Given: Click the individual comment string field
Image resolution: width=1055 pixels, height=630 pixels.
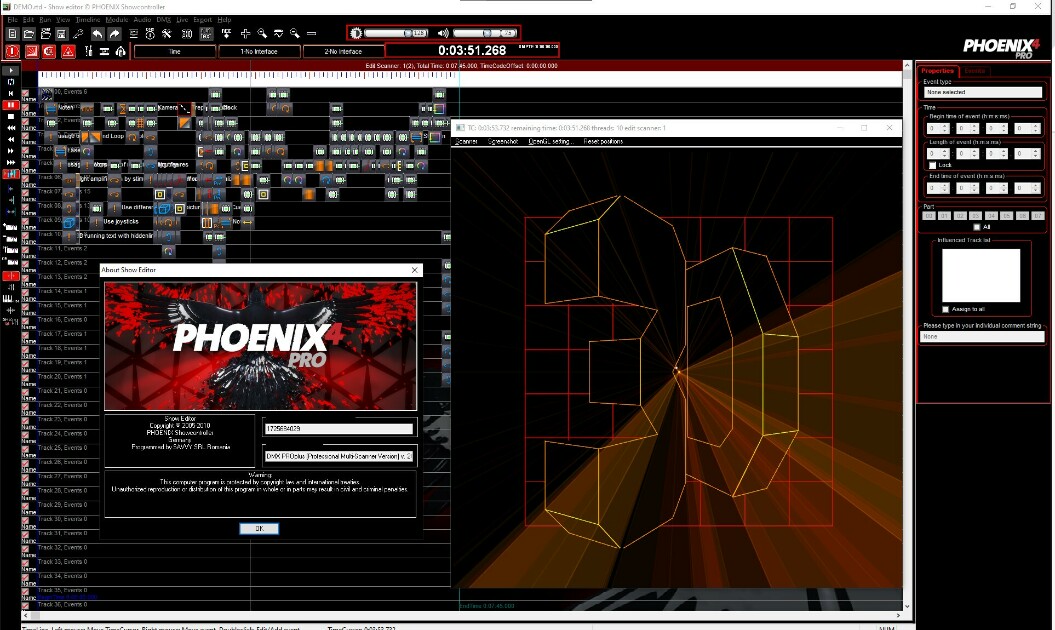Looking at the screenshot, I should [x=982, y=337].
